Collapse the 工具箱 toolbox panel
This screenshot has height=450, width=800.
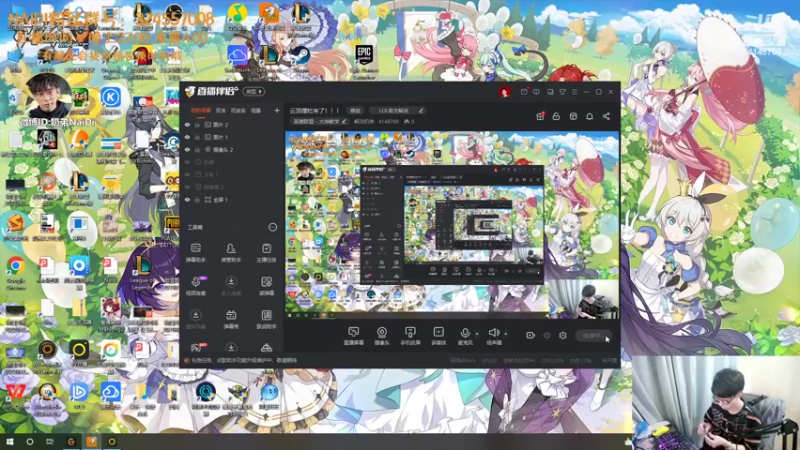[273, 227]
